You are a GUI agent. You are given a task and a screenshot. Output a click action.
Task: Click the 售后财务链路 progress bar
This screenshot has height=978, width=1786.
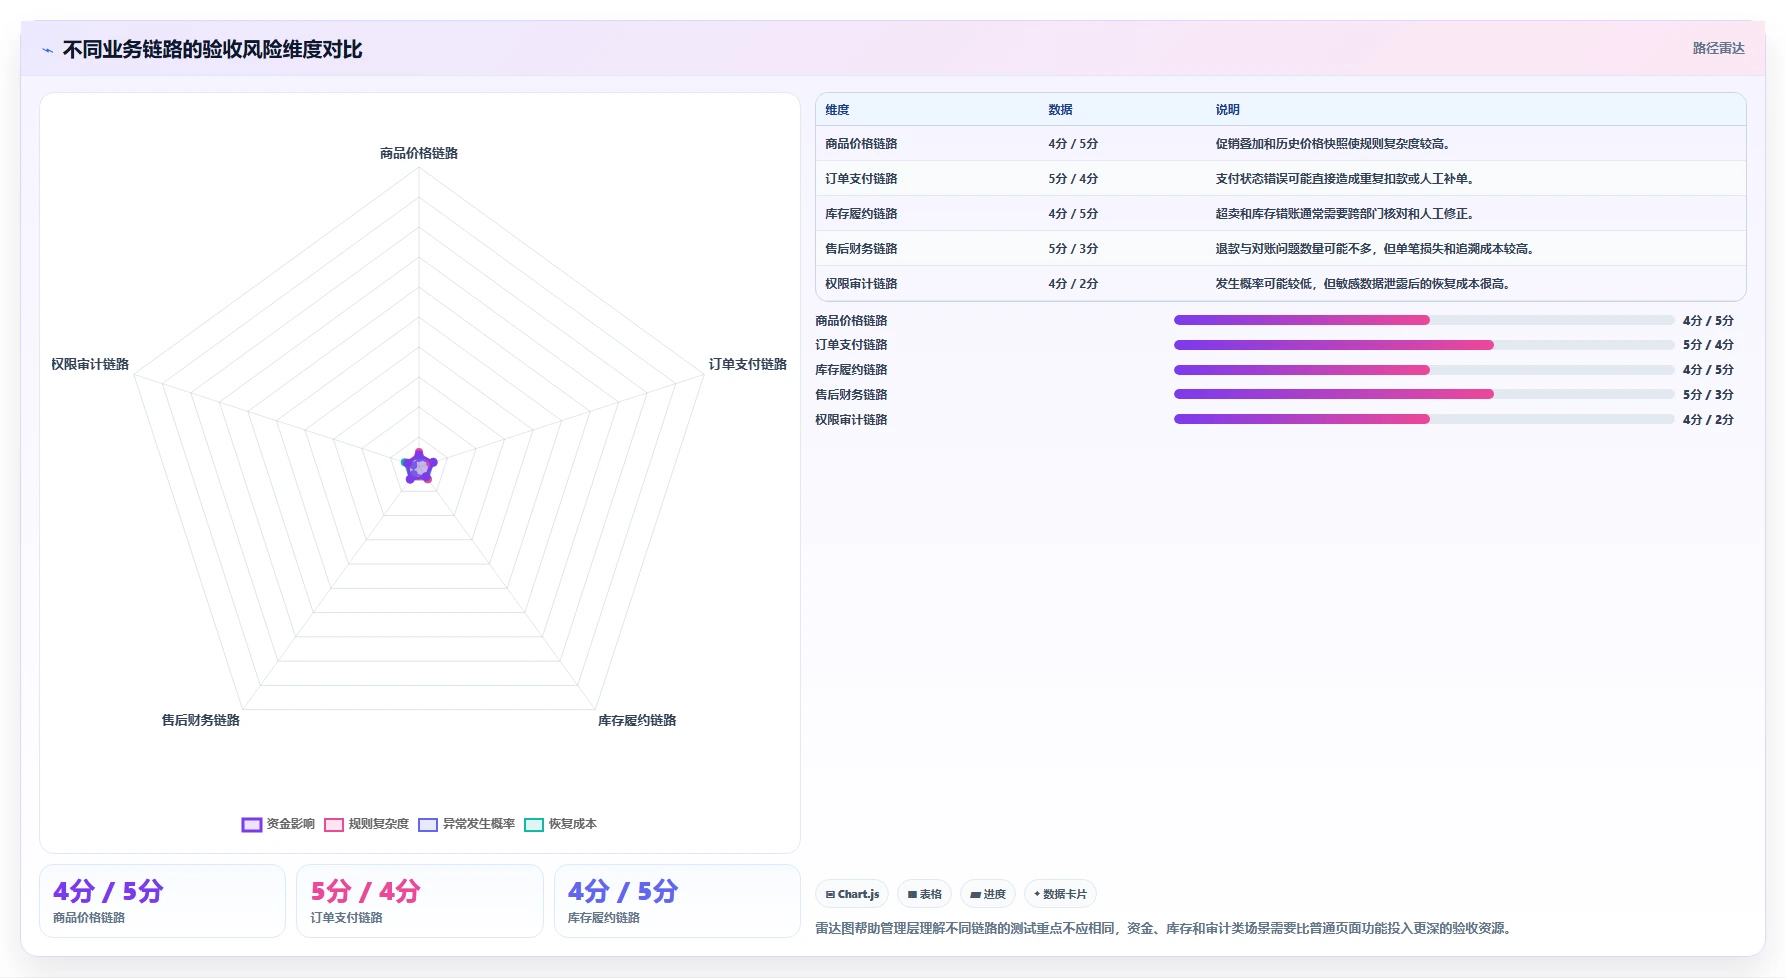click(1424, 394)
